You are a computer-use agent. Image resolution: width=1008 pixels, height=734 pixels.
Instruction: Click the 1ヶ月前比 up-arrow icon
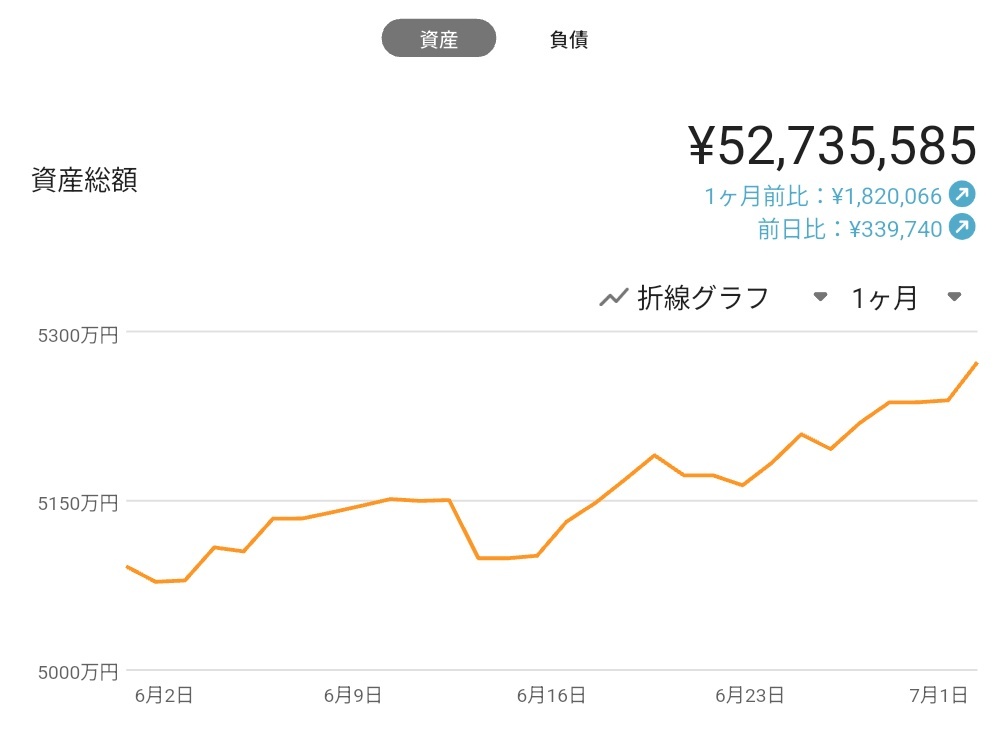[x=962, y=195]
